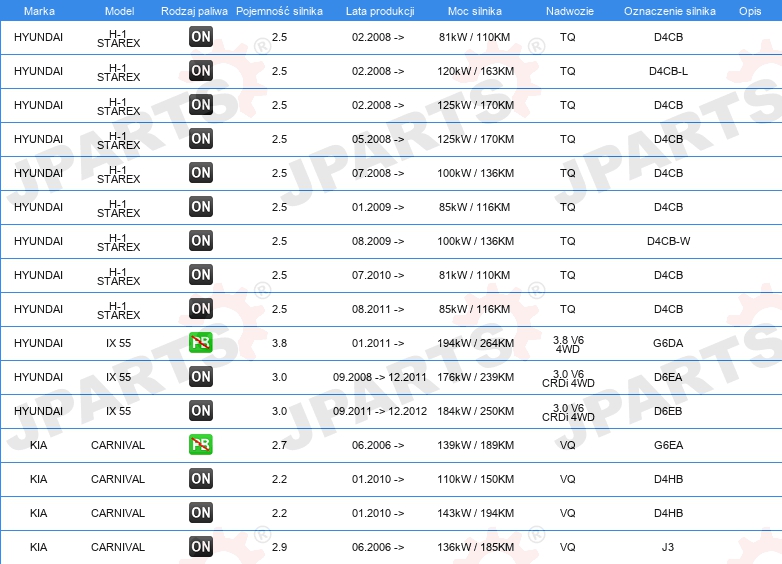
Task: Click HYUNDAI brand in the D4CB-L row
Action: coord(38,71)
